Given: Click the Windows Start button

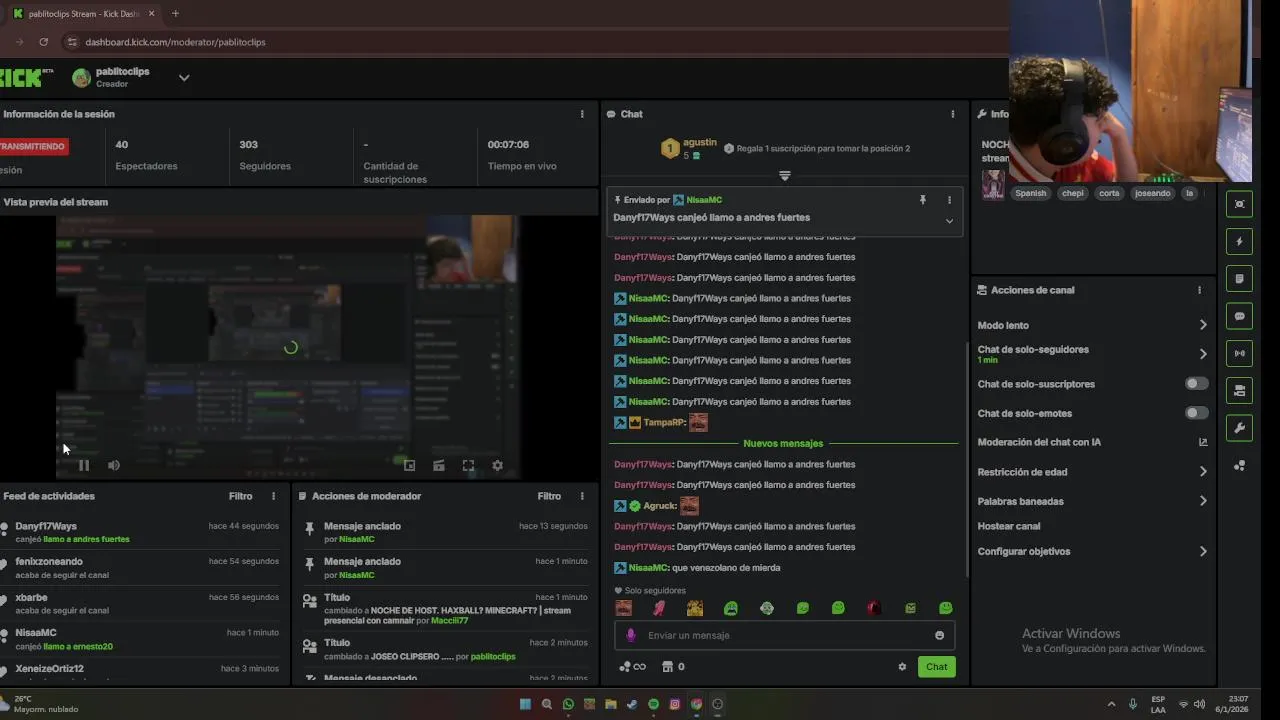Looking at the screenshot, I should [525, 704].
